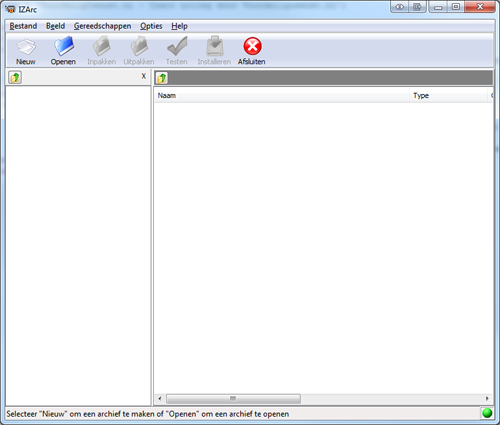Click the horizontal scrollbar right arrow
The width and height of the screenshot is (500, 425).
click(x=487, y=398)
